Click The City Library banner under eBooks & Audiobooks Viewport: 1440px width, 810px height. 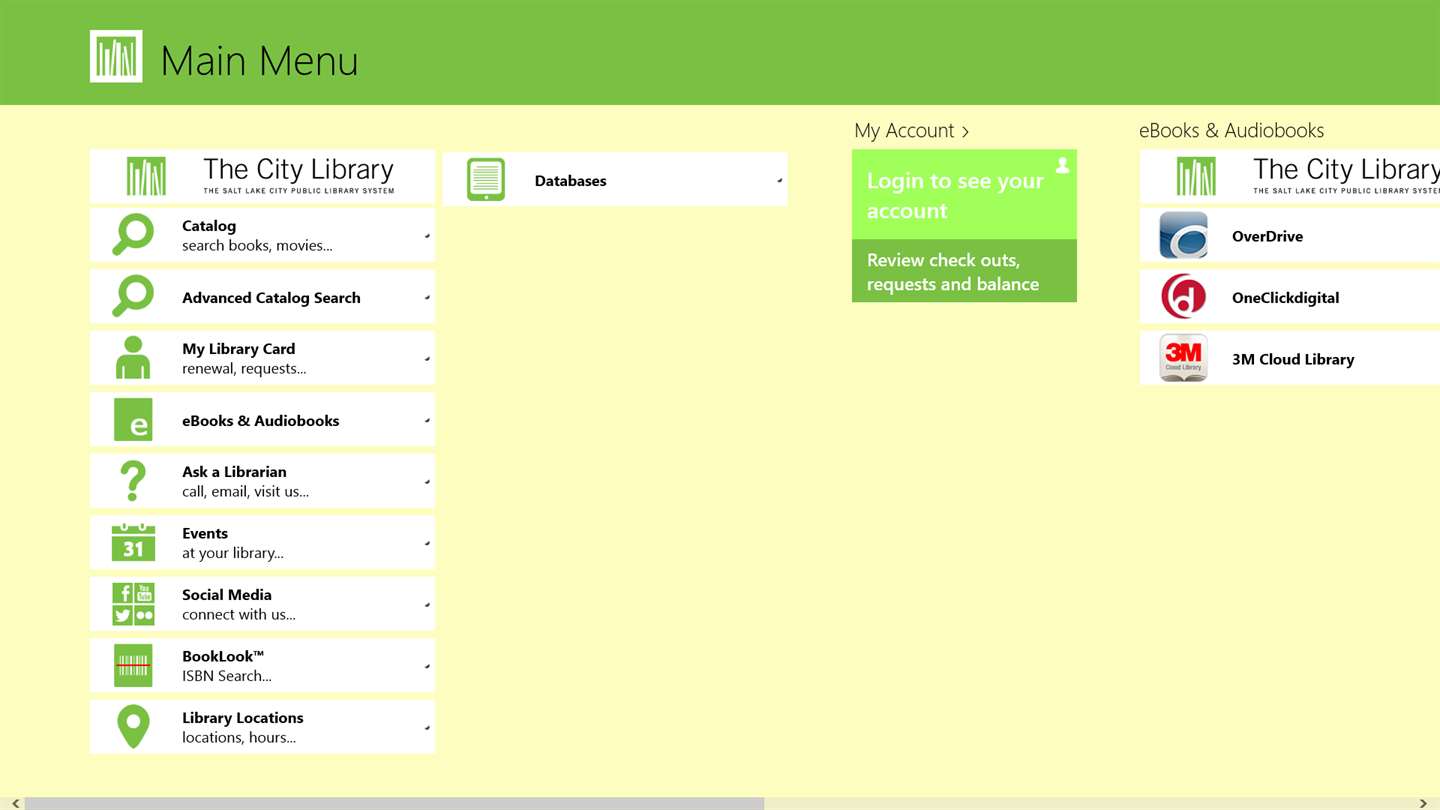coord(1290,176)
